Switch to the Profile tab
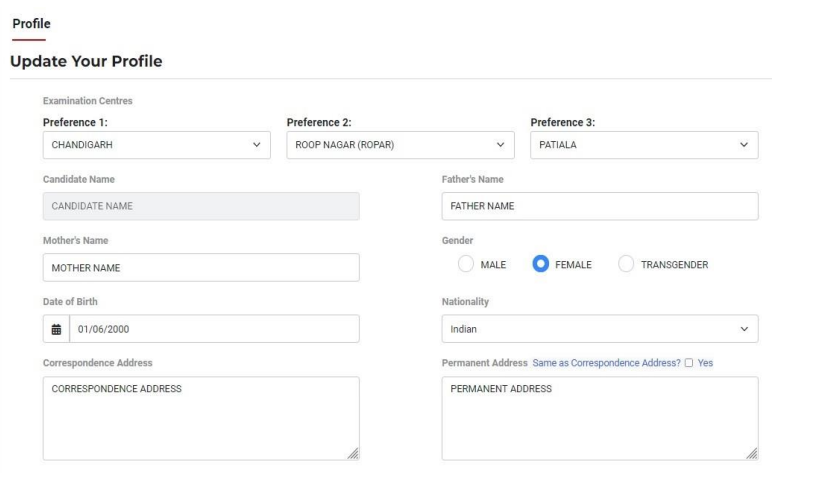Screen dimensions: 833x493 coord(31,24)
